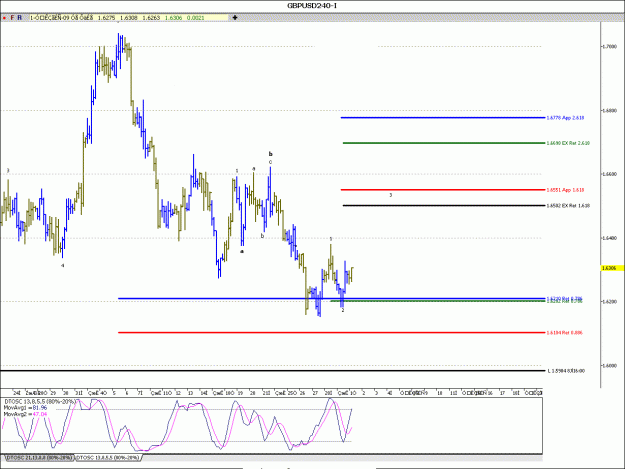
Task: Click the MovAvg1 = 81.96 readout
Action: tap(25, 408)
